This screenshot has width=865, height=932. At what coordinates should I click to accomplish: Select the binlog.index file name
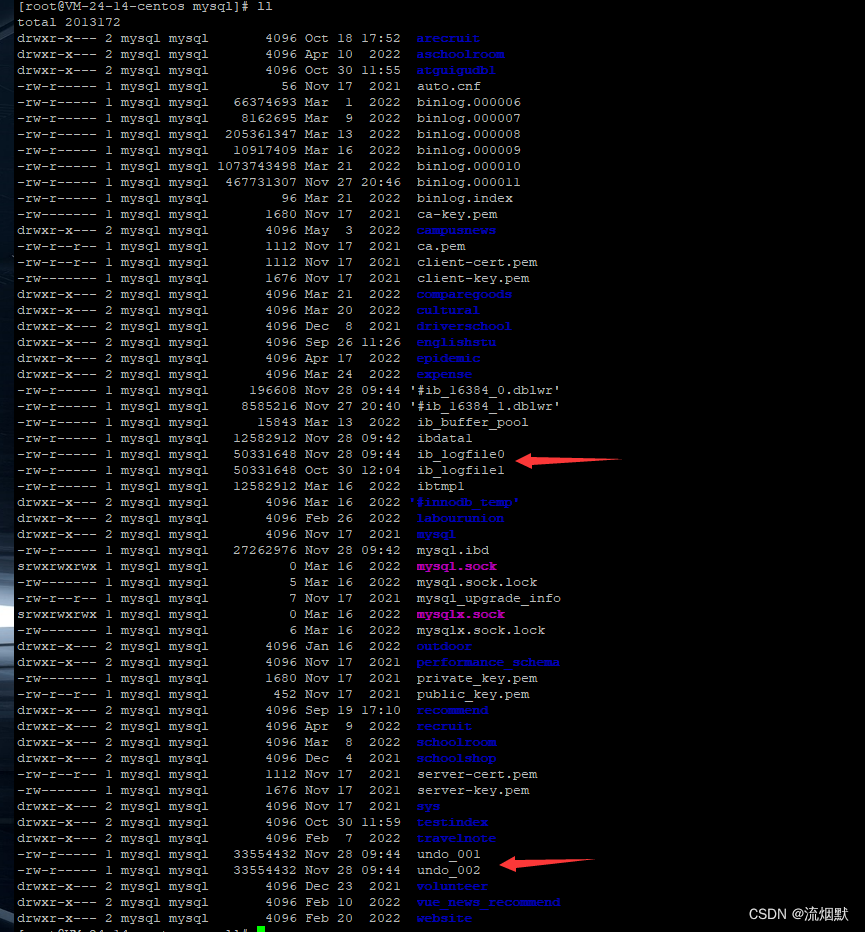click(464, 199)
